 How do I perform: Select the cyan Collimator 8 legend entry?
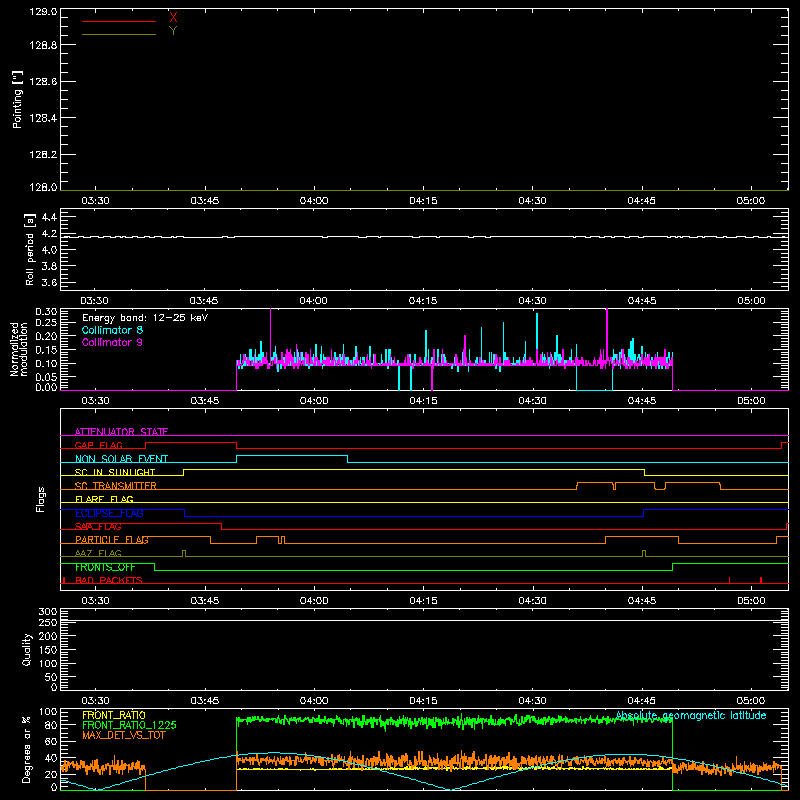click(112, 330)
